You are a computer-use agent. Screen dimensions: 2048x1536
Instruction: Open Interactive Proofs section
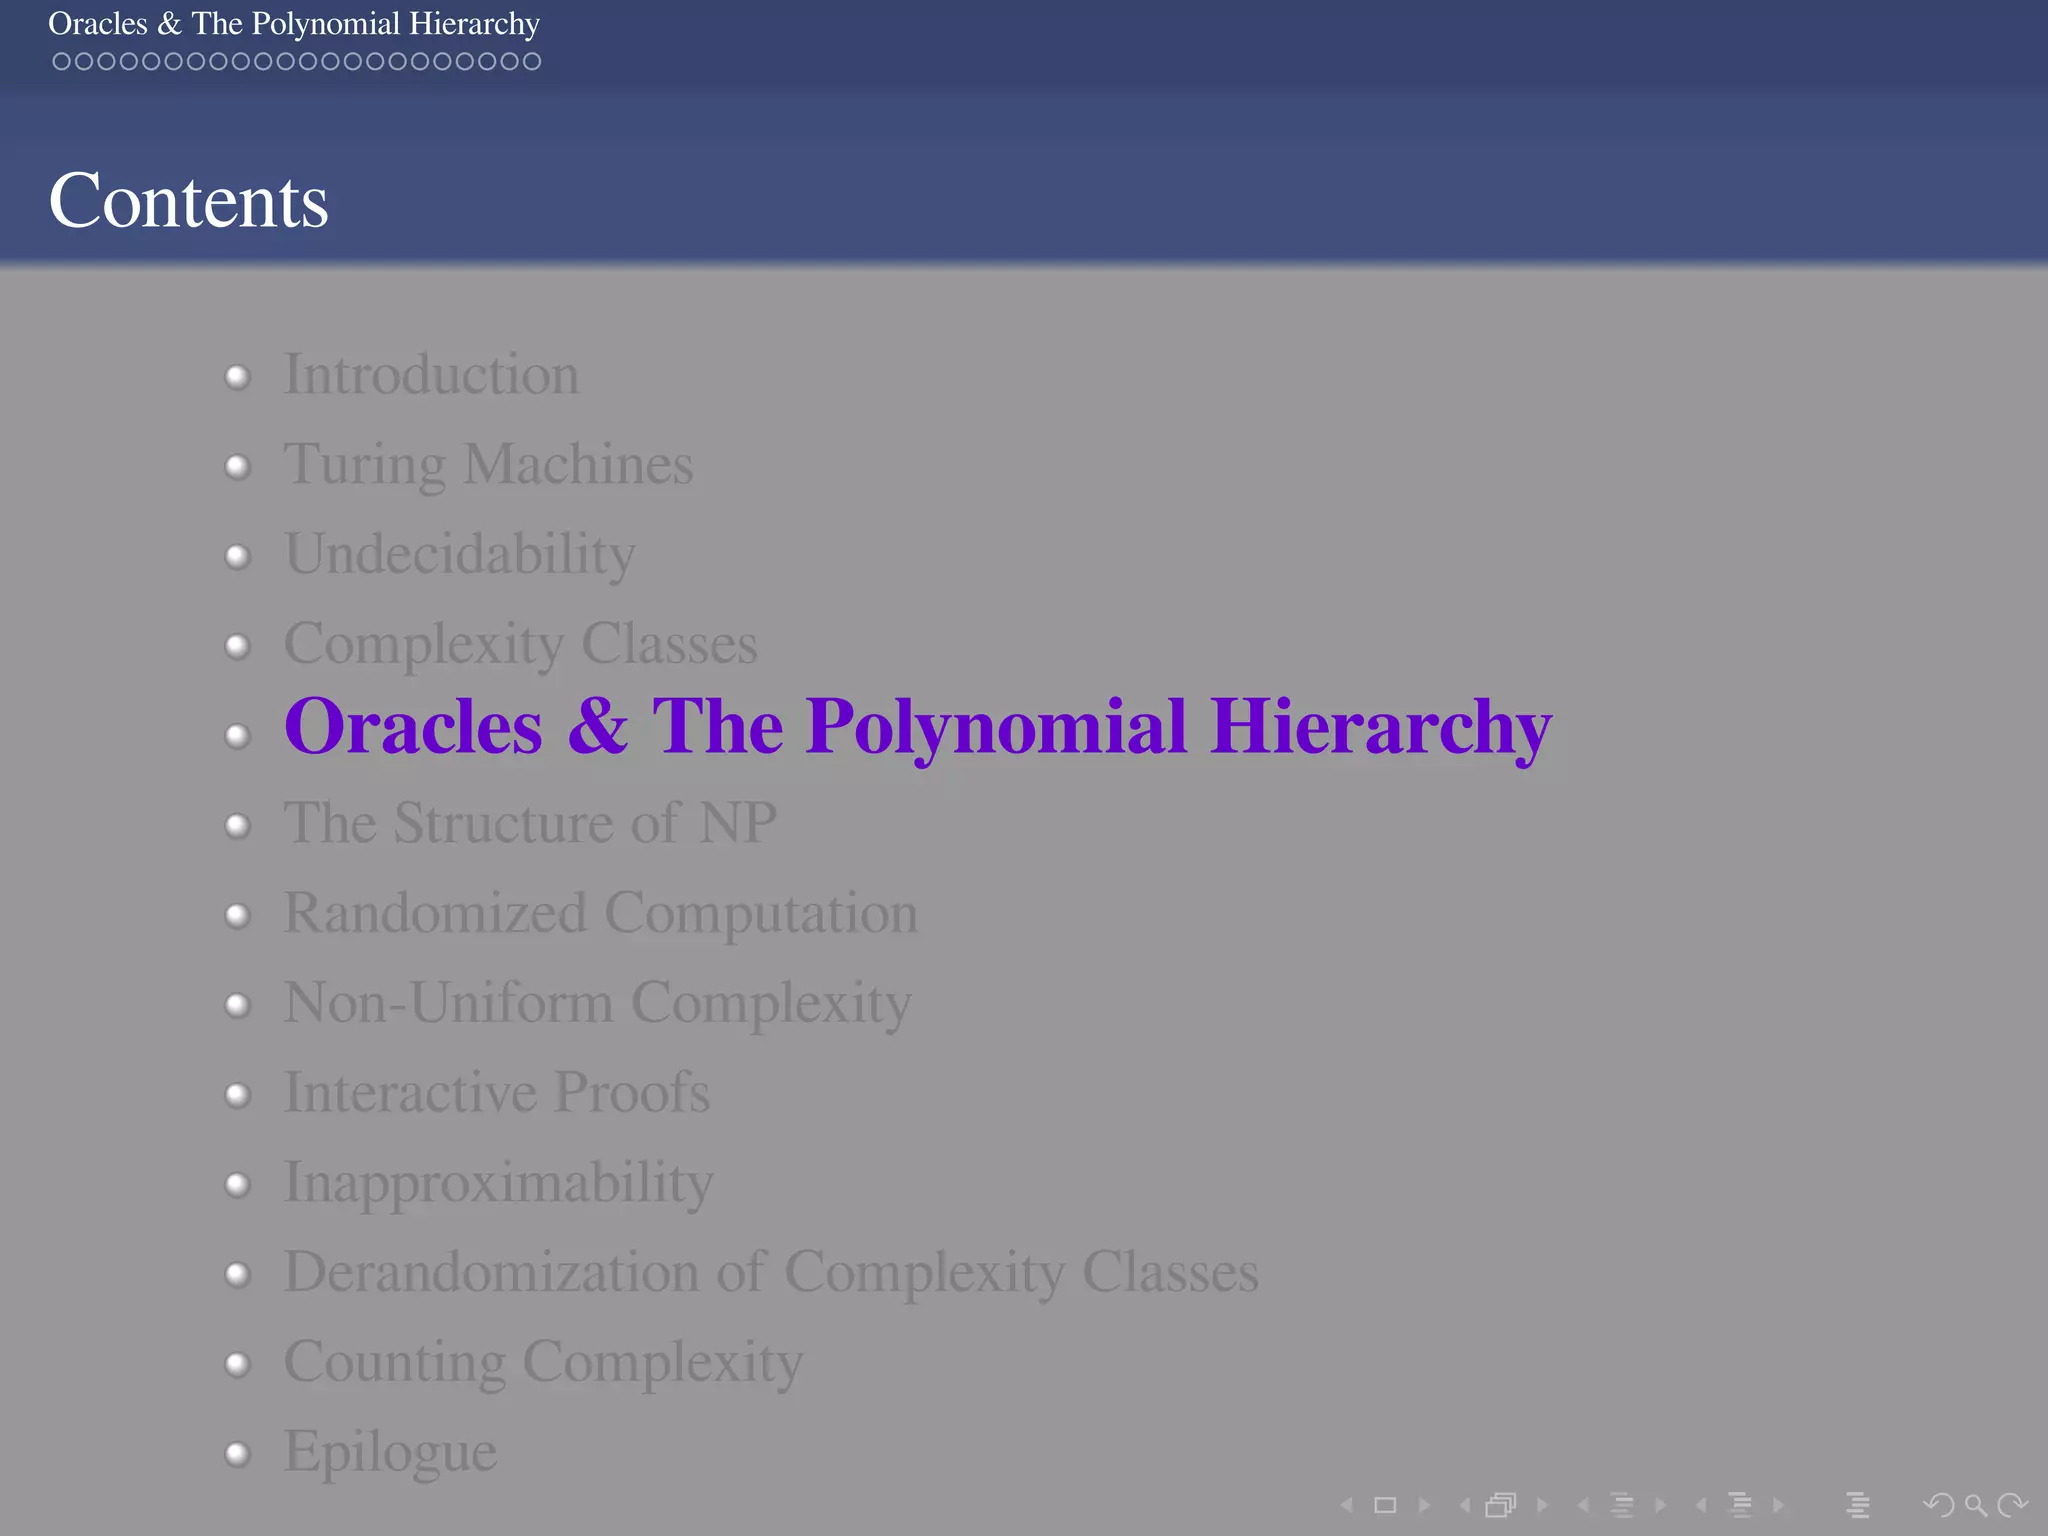[496, 1092]
